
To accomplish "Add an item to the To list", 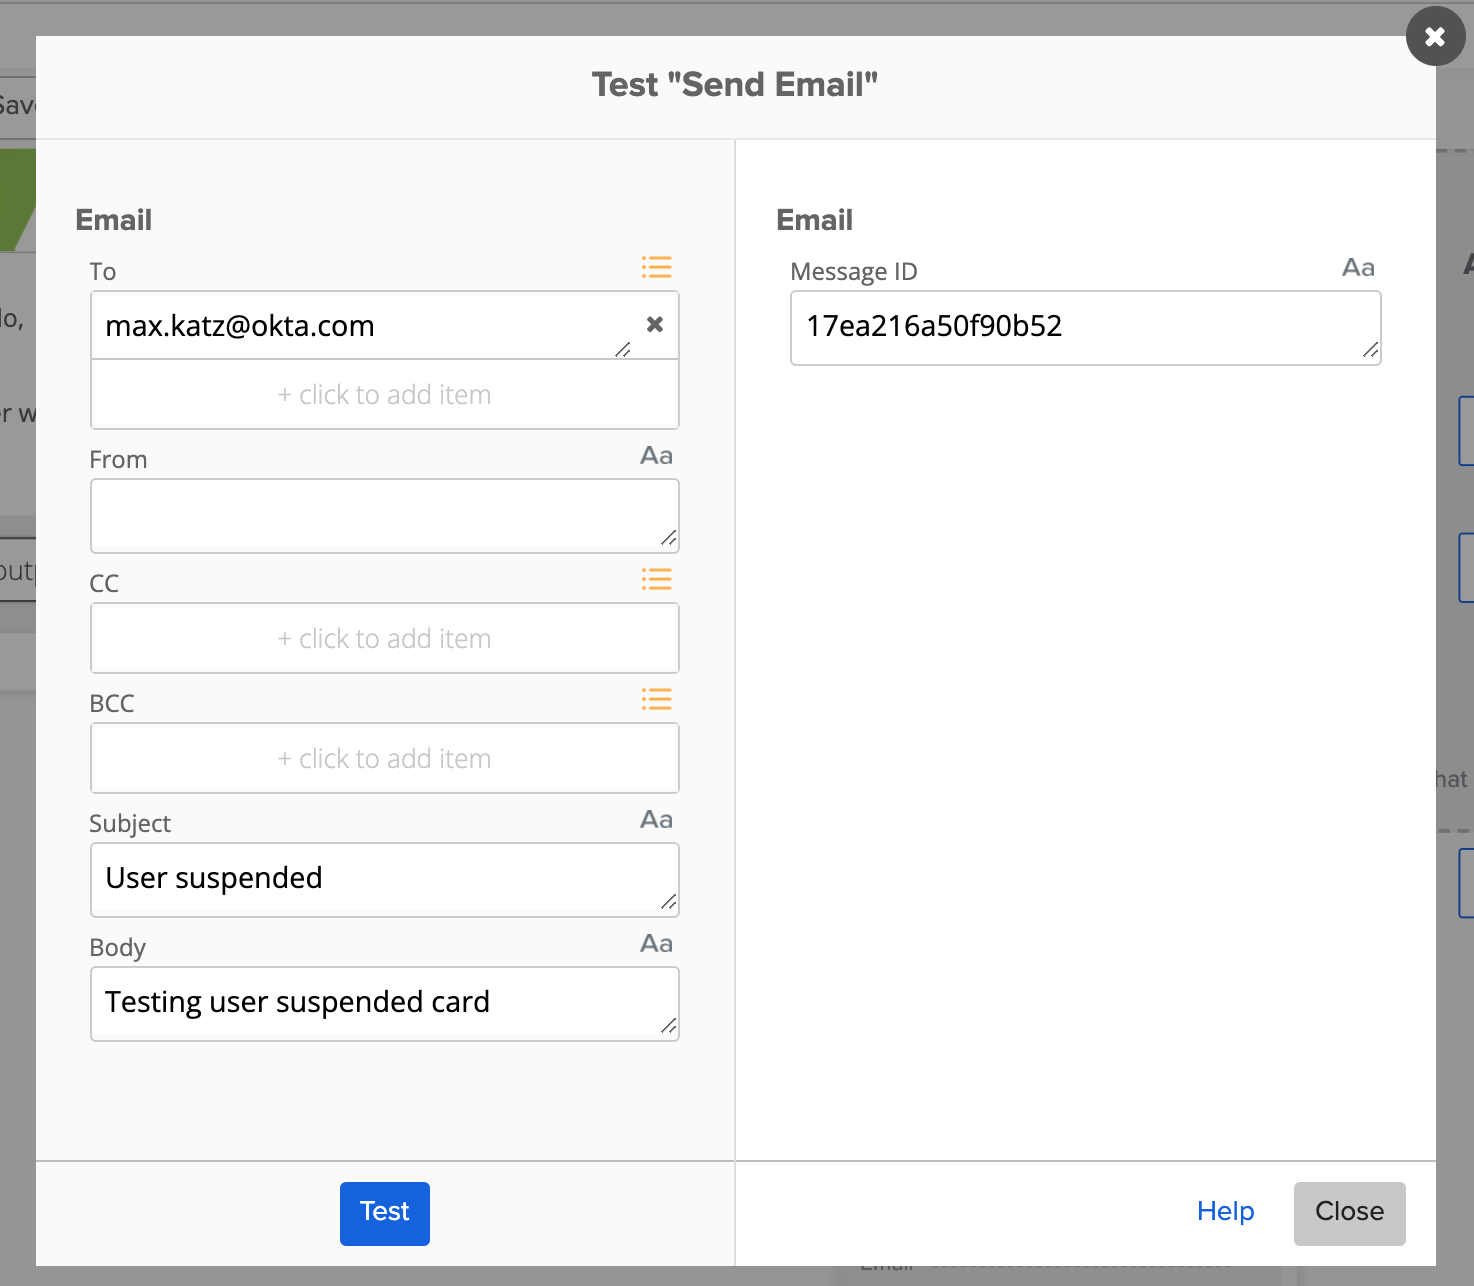I will (385, 395).
